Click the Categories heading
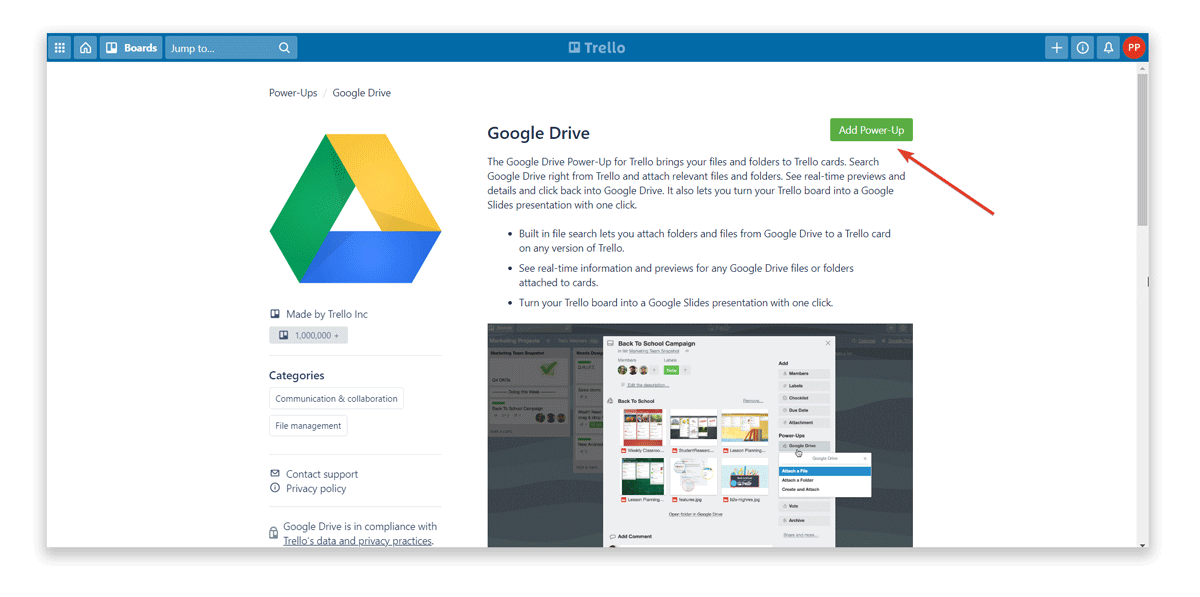Screen dimensions: 1200x597 pyautogui.click(x=297, y=376)
